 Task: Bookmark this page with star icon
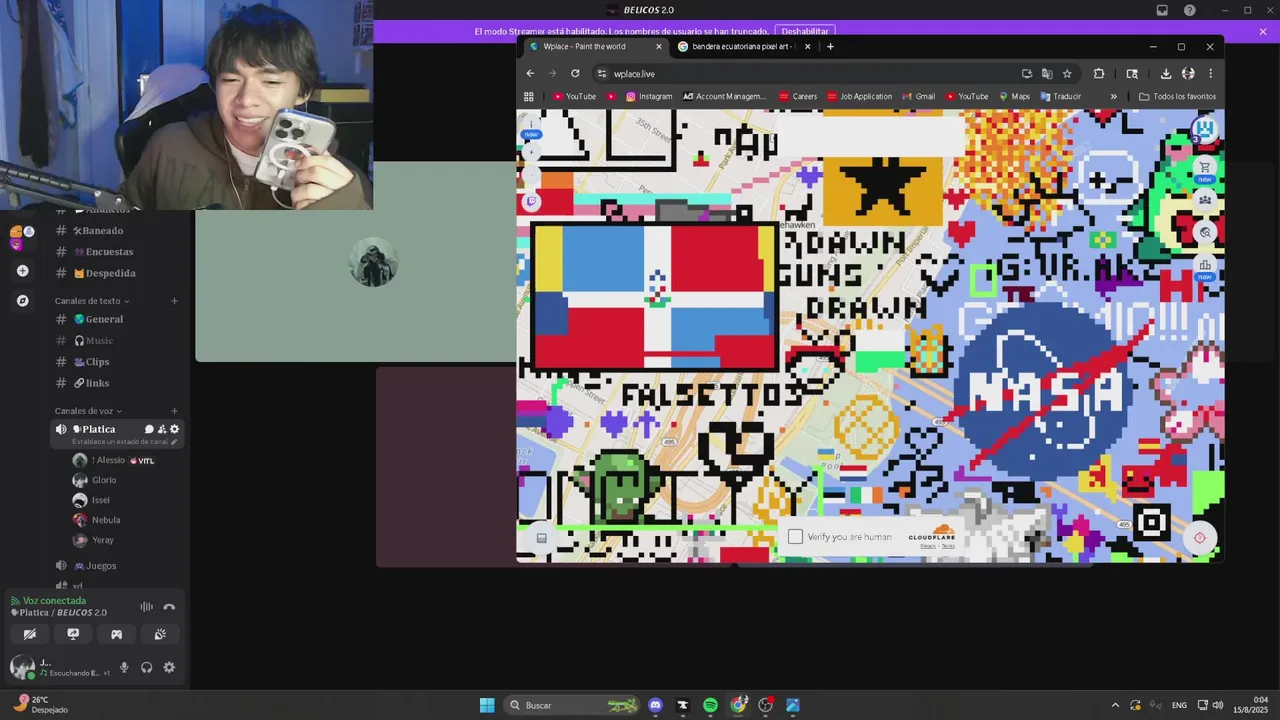coord(1067,73)
